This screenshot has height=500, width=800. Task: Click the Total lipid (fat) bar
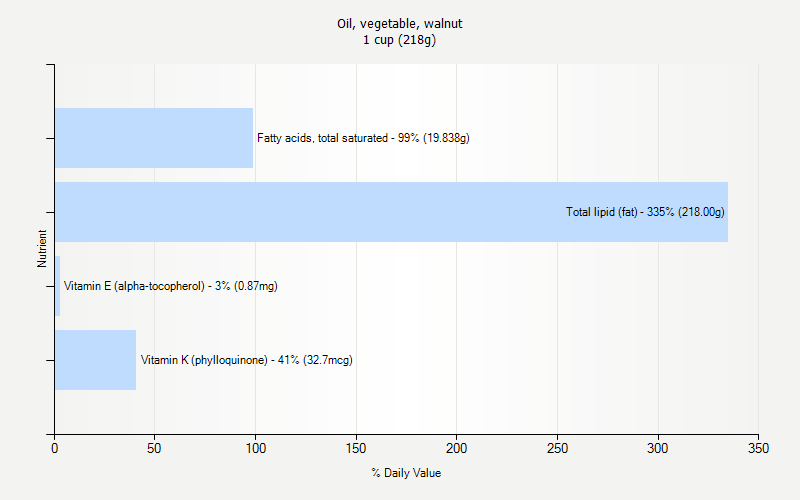point(391,212)
